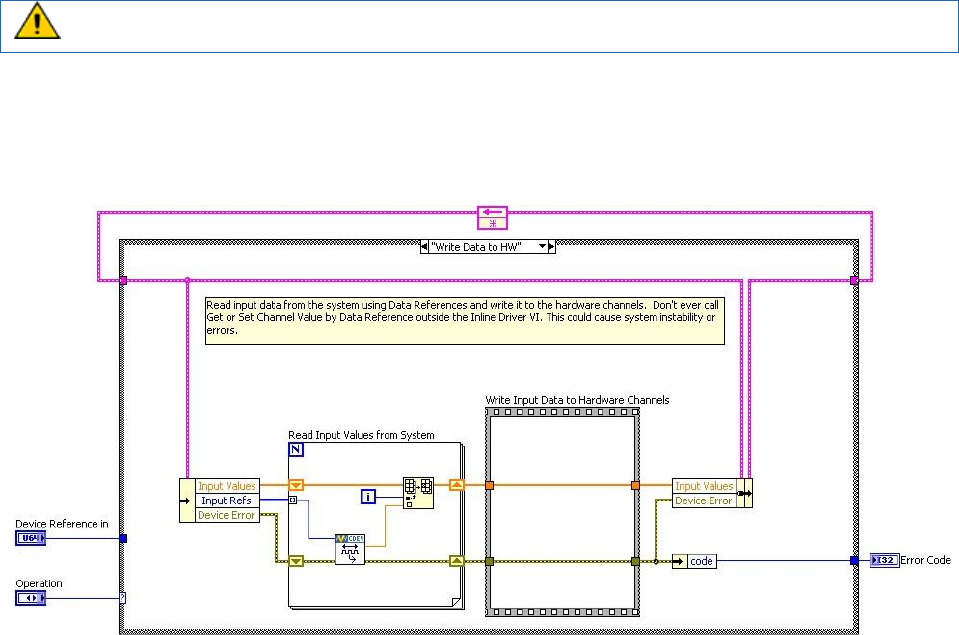Click the pink left tunnel on case structure

click(123, 280)
